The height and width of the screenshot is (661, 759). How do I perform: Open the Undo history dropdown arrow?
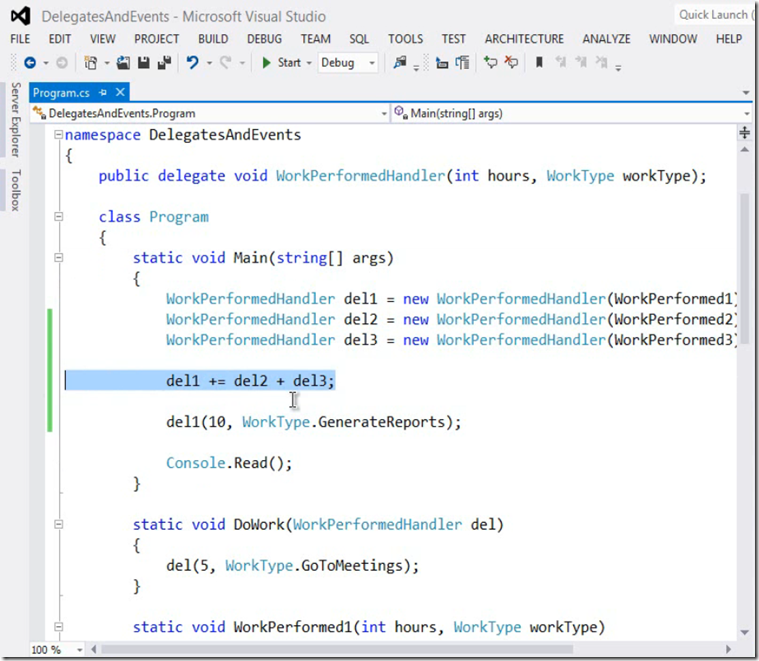pyautogui.click(x=209, y=63)
